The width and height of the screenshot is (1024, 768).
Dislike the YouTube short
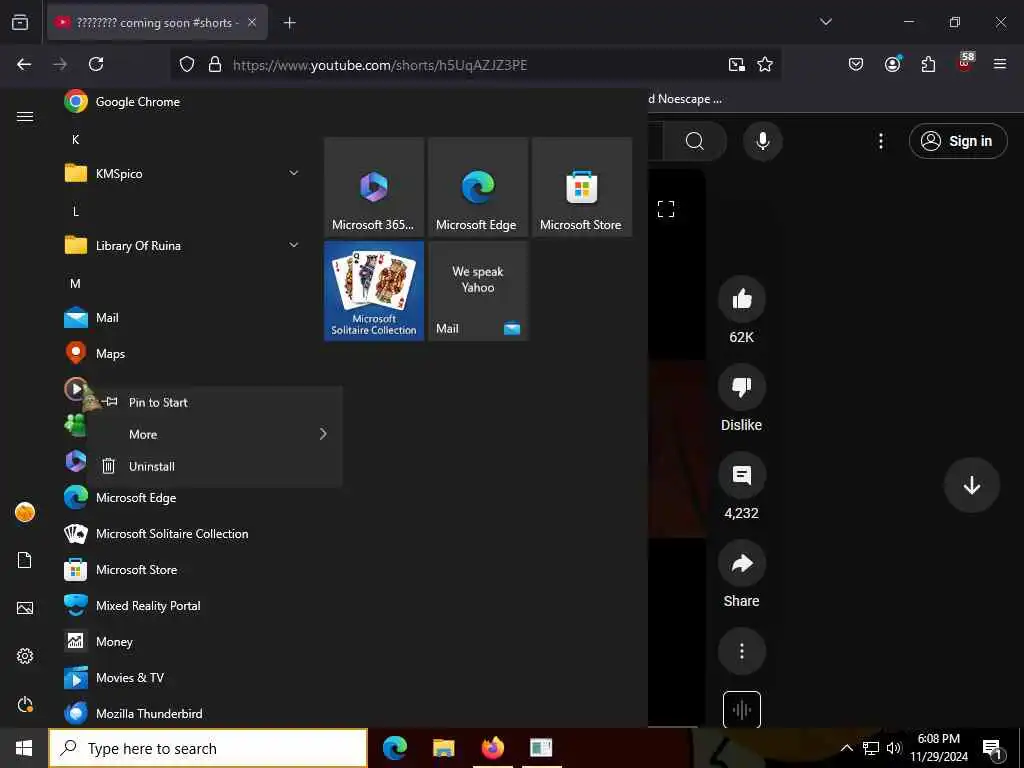pos(742,387)
